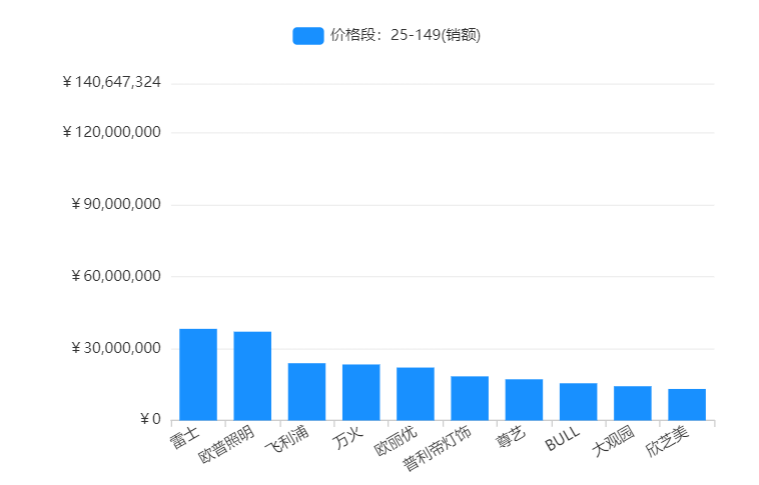The image size is (759, 485).
Task: Click the ￥140,647,324 y-axis label
Action: point(111,82)
